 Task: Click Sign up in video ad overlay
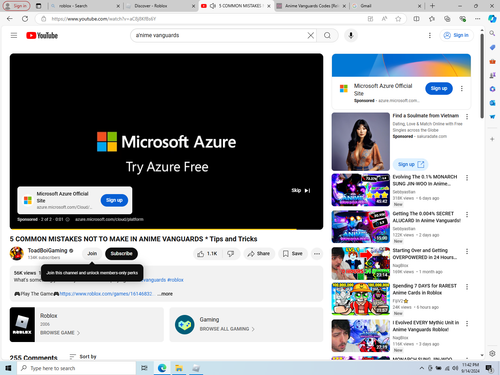pos(114,200)
